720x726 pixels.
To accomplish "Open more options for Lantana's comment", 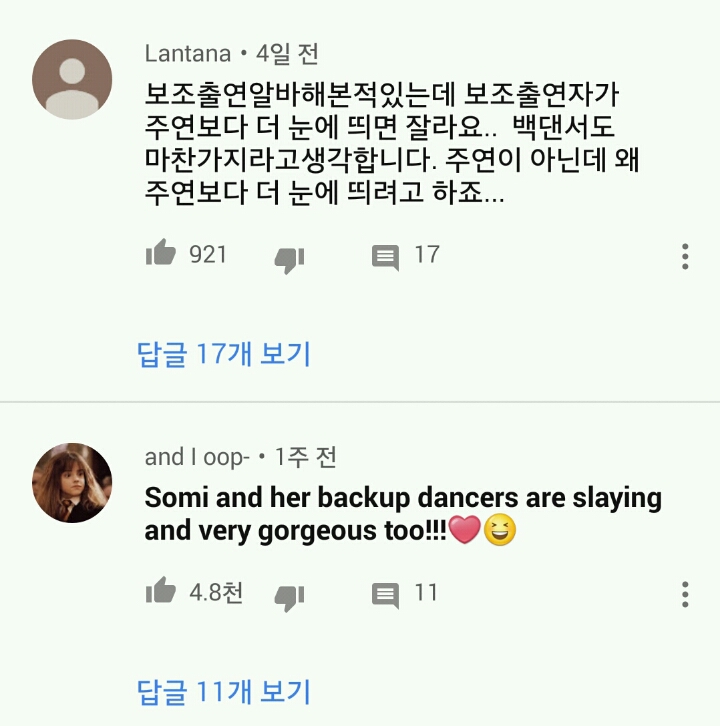I will click(x=685, y=256).
